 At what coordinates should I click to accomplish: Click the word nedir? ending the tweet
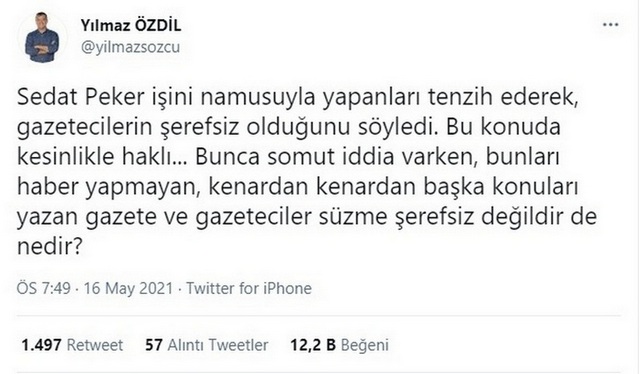50,246
